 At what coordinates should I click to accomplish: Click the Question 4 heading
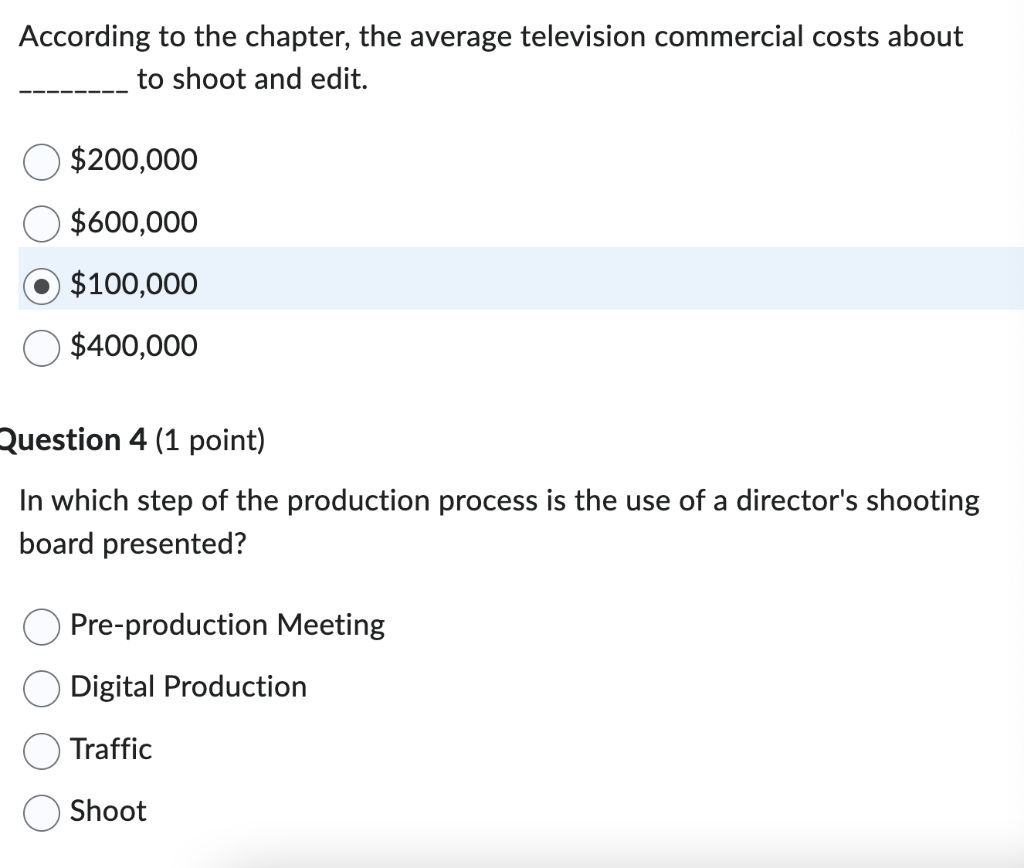[x=130, y=440]
